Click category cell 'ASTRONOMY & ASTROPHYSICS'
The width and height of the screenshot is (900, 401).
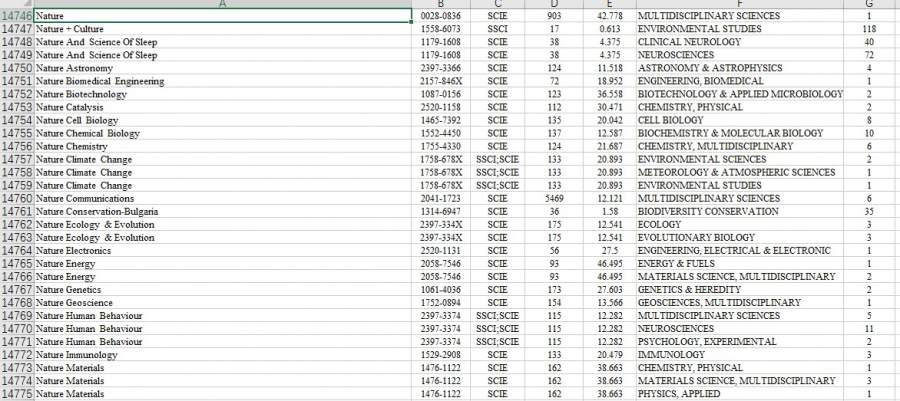tap(740, 68)
